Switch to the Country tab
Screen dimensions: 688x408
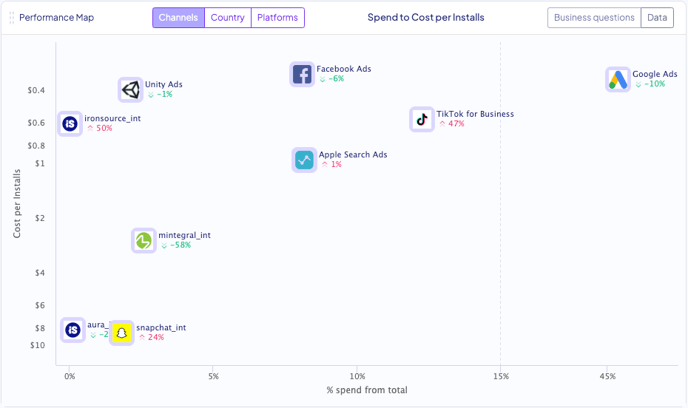[x=228, y=18]
